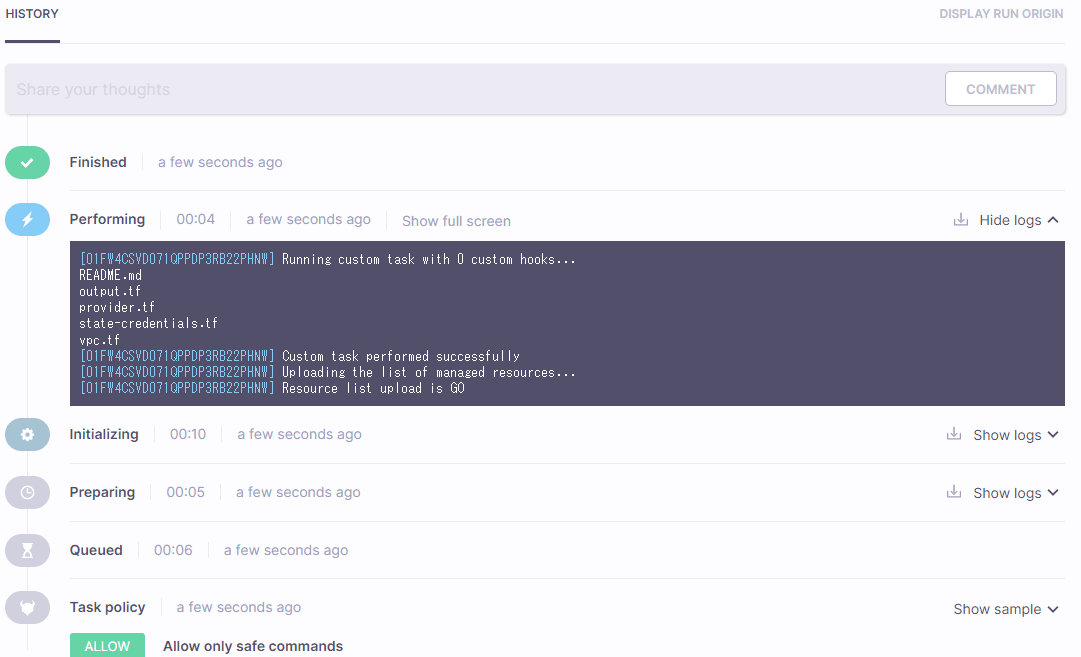Download the Preparing stage logs
The image size is (1081, 657).
point(954,492)
